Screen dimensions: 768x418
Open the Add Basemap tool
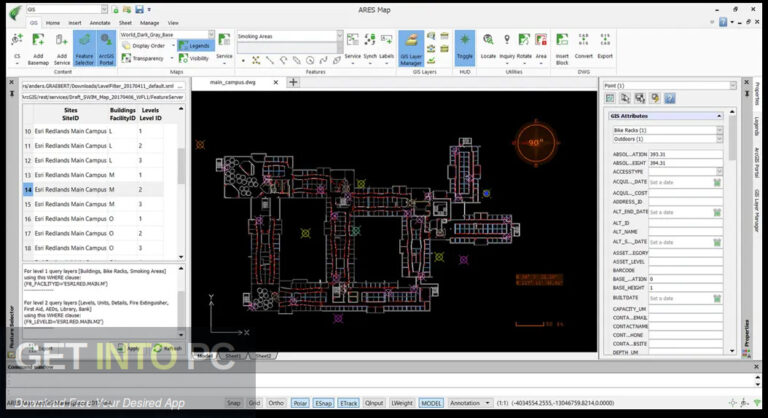(38, 49)
